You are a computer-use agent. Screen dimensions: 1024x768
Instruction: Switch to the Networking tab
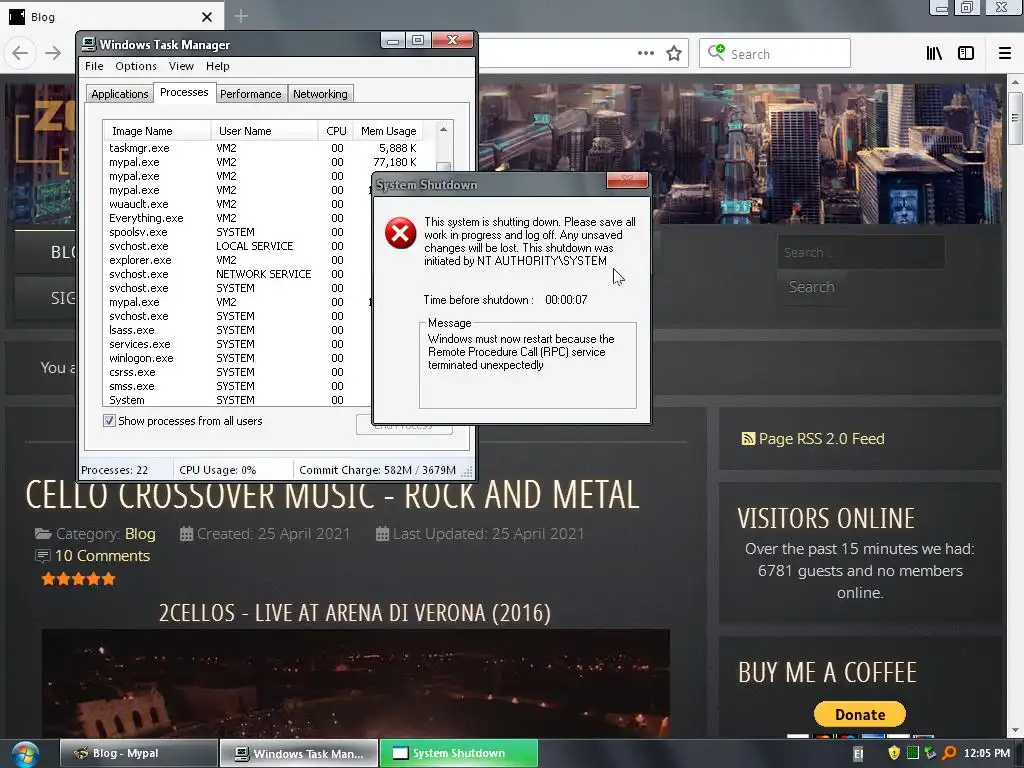point(320,94)
